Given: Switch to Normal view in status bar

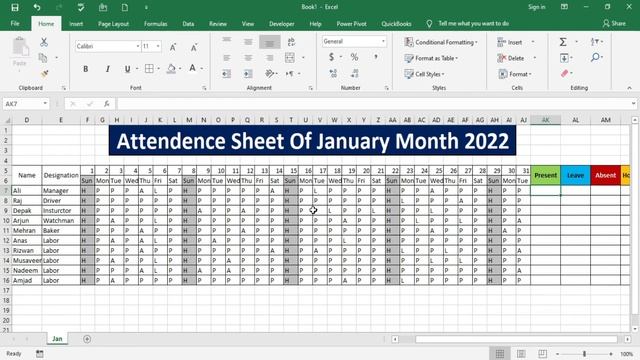Looking at the screenshot, I should (x=500, y=354).
